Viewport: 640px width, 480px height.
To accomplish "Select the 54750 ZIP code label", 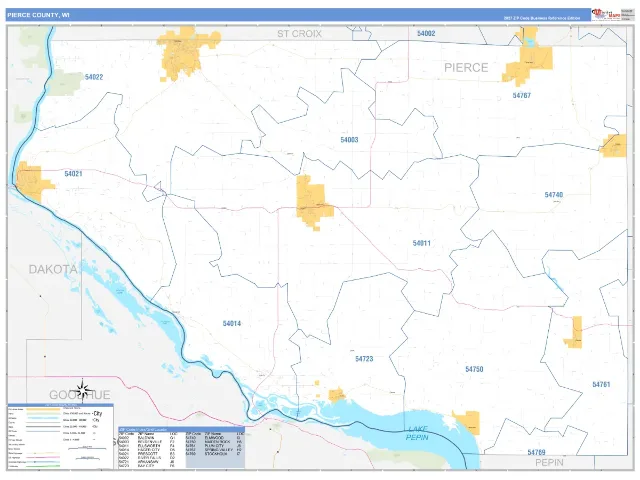I will [x=474, y=369].
